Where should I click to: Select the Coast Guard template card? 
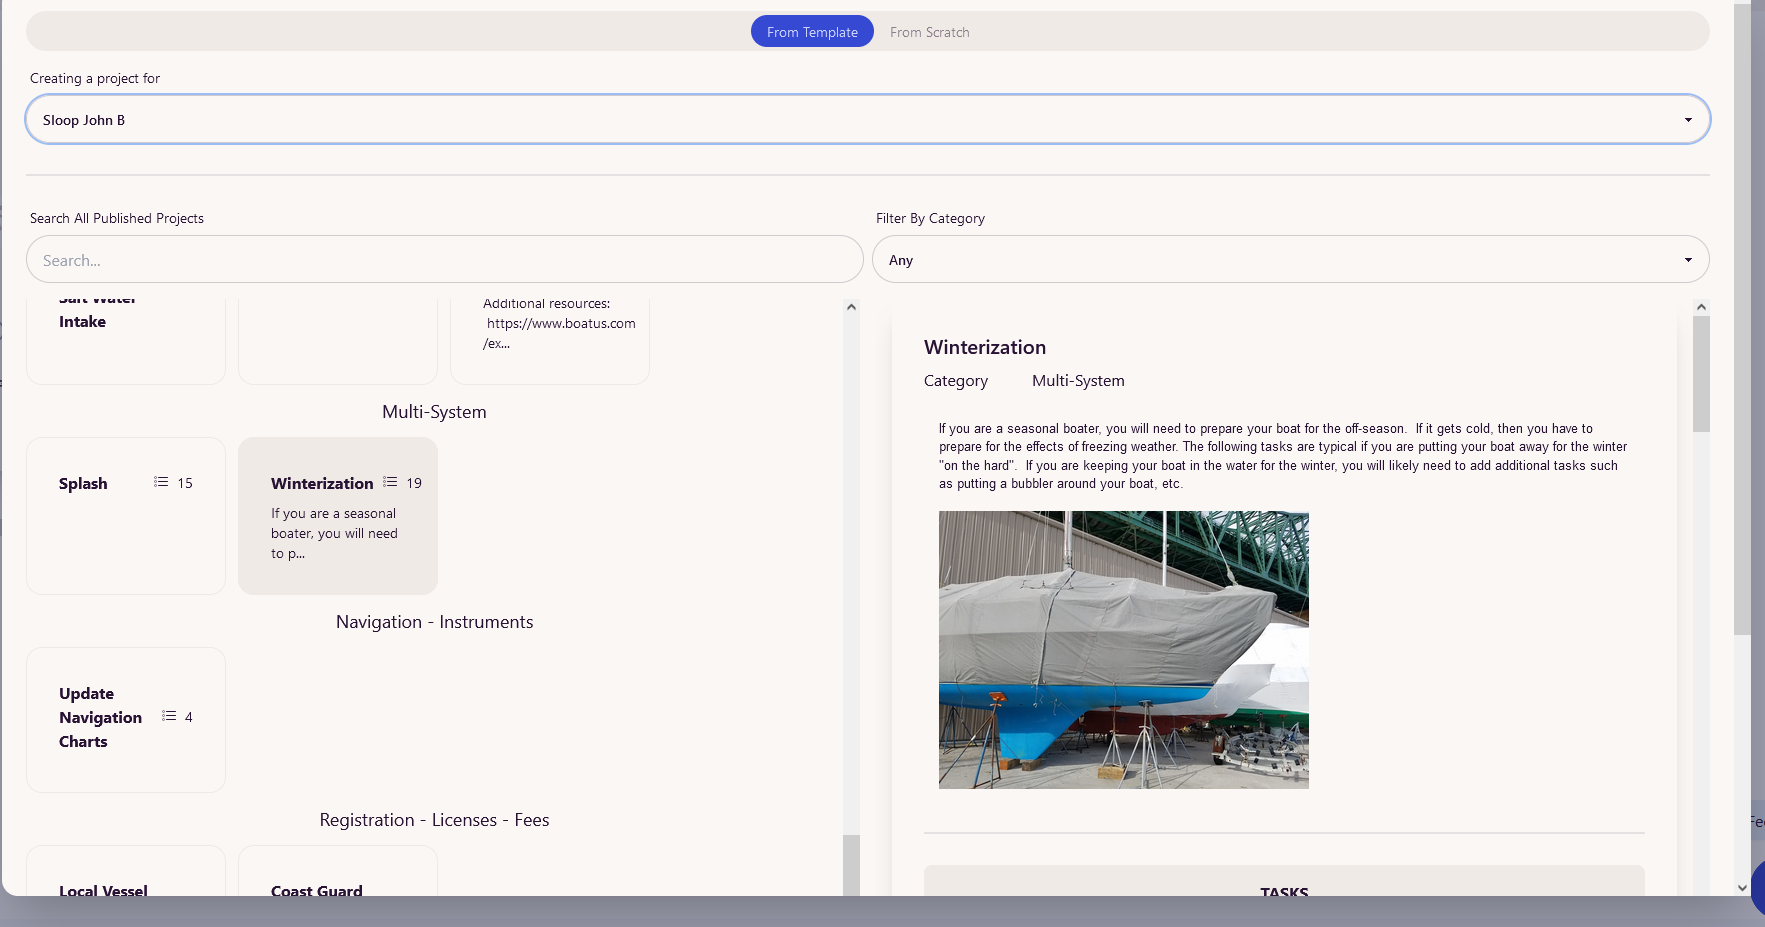click(x=338, y=871)
